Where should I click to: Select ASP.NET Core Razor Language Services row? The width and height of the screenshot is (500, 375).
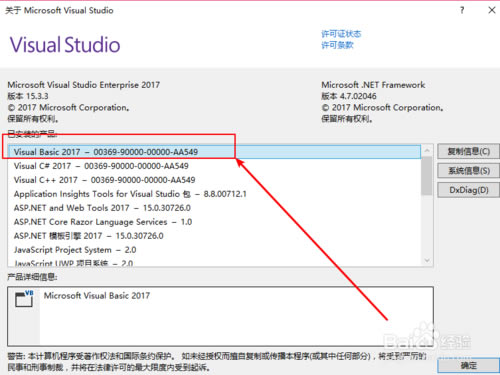click(214, 222)
